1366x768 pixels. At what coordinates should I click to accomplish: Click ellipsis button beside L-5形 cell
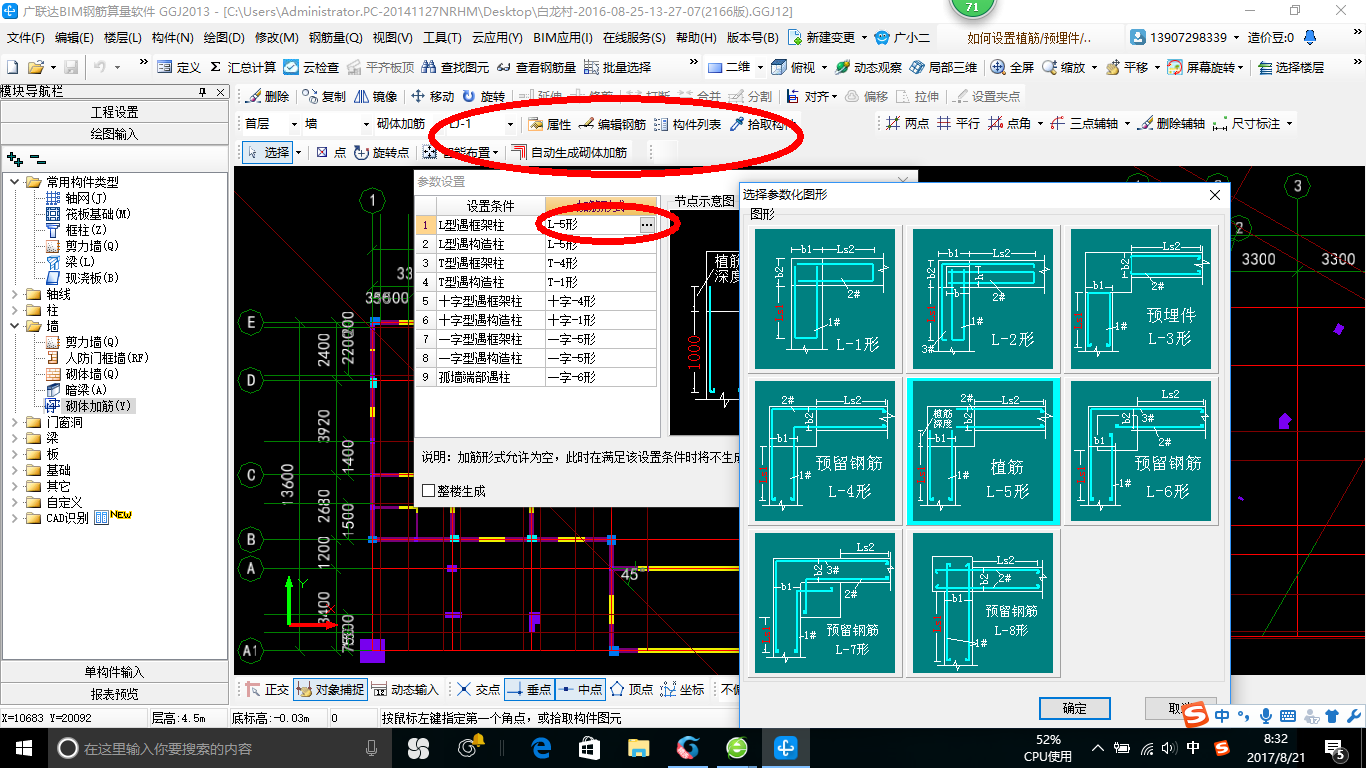pyautogui.click(x=647, y=225)
